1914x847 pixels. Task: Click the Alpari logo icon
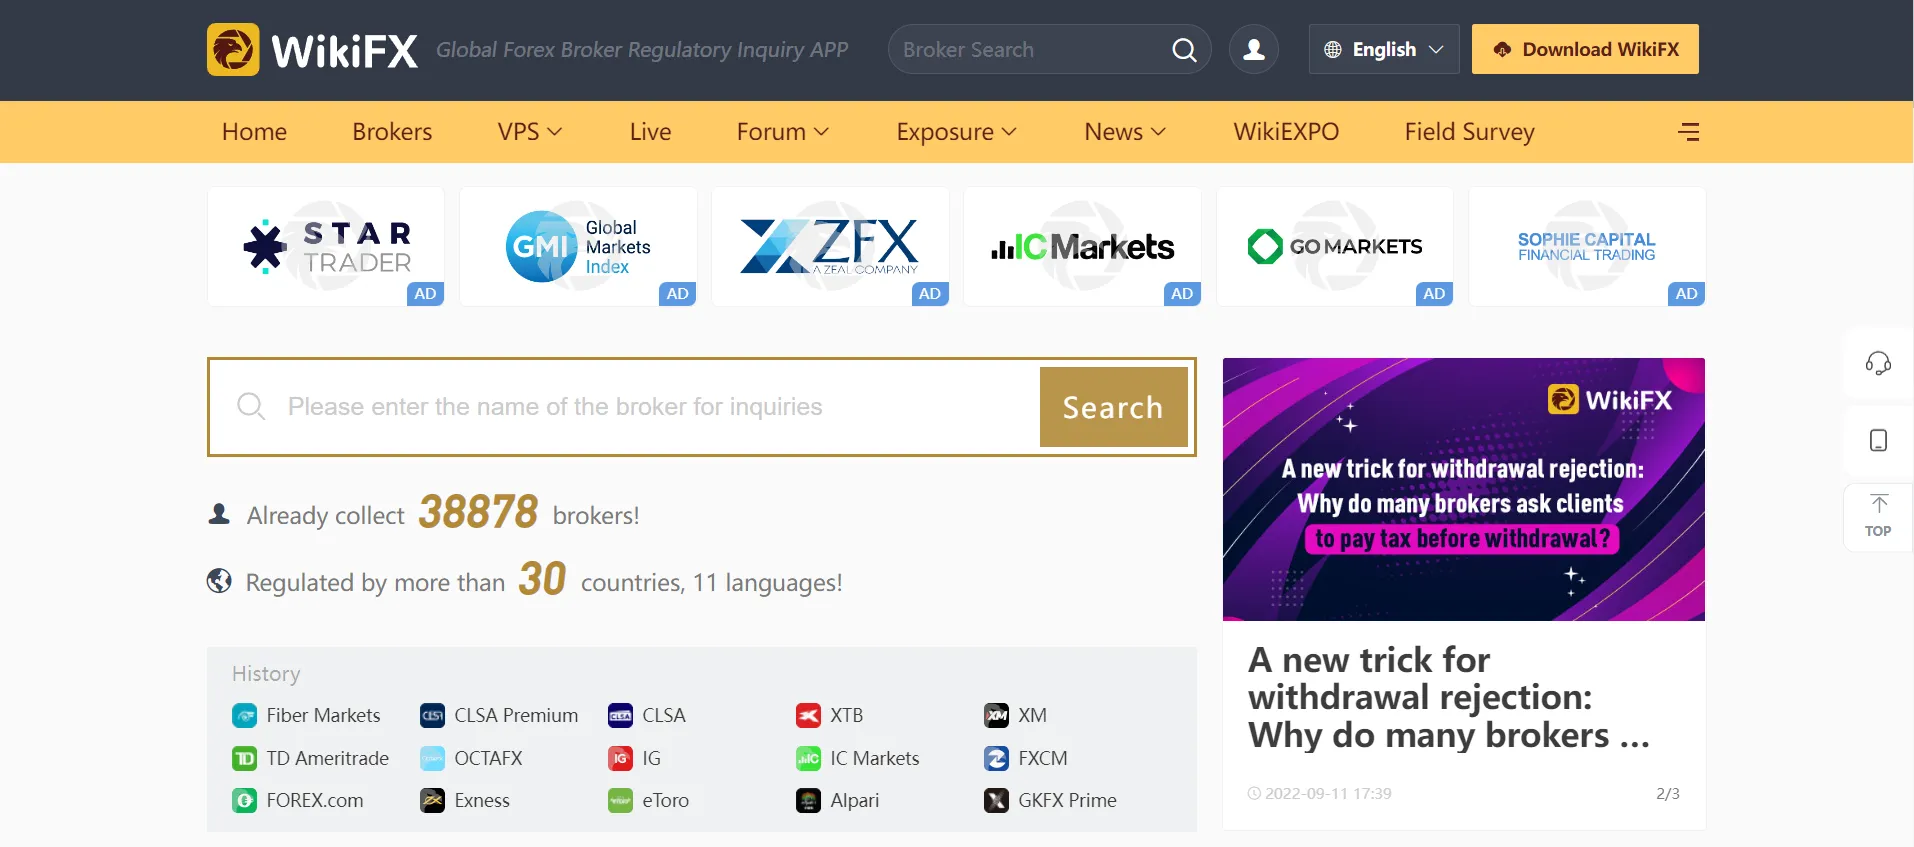click(808, 801)
